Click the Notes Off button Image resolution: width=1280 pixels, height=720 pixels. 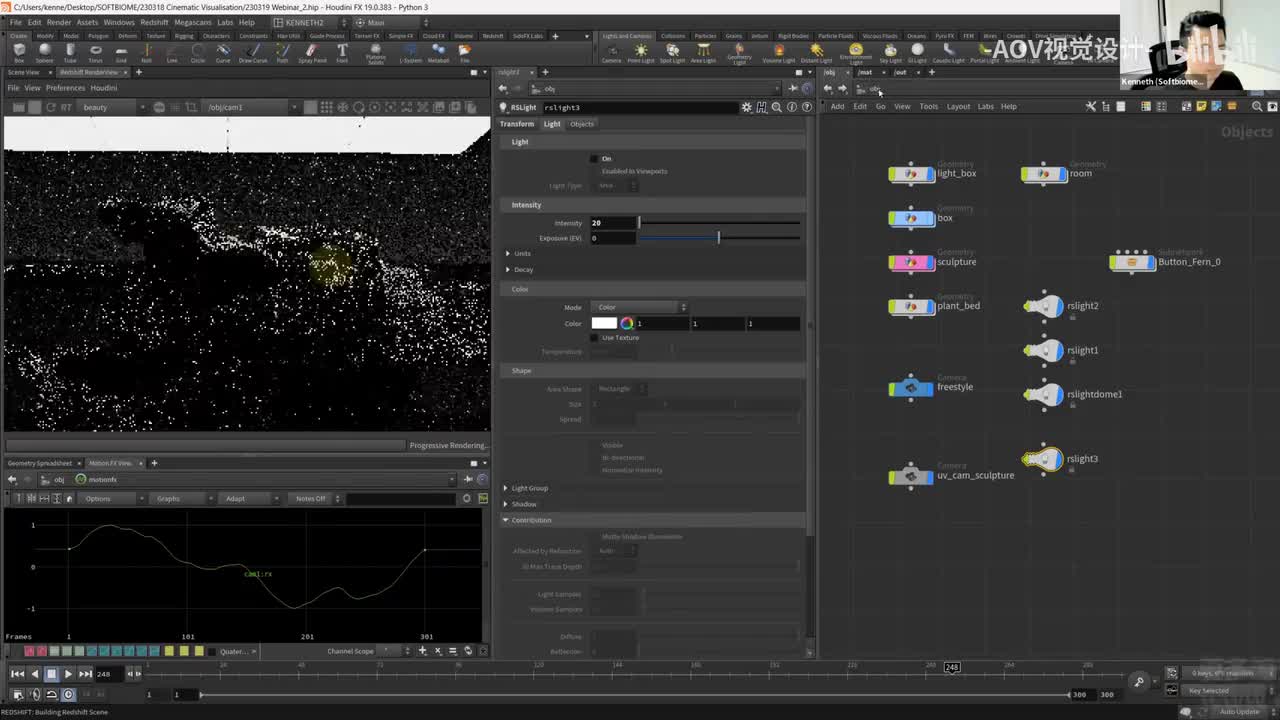(314, 498)
